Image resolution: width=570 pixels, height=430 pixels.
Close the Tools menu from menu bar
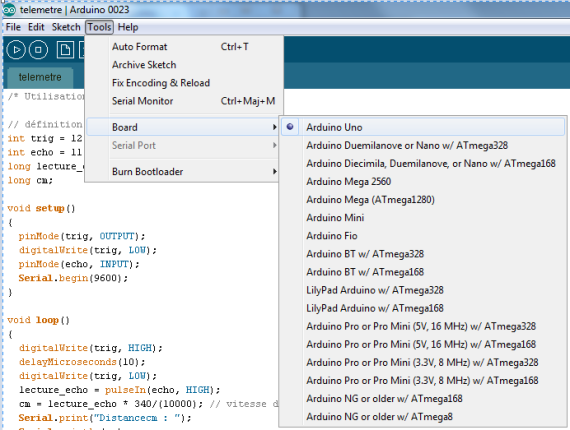[x=99, y=27]
